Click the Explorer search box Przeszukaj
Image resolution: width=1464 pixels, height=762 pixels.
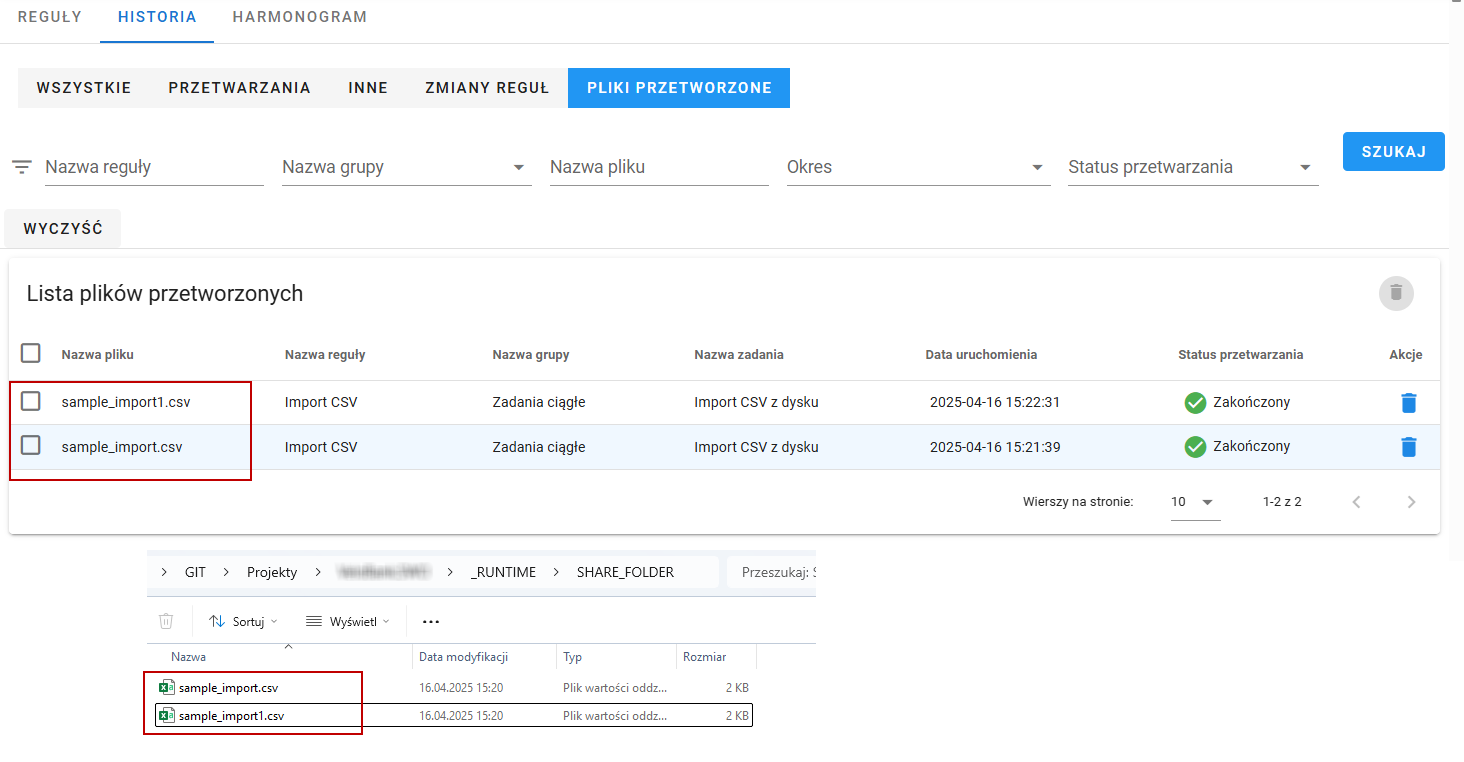pos(771,572)
